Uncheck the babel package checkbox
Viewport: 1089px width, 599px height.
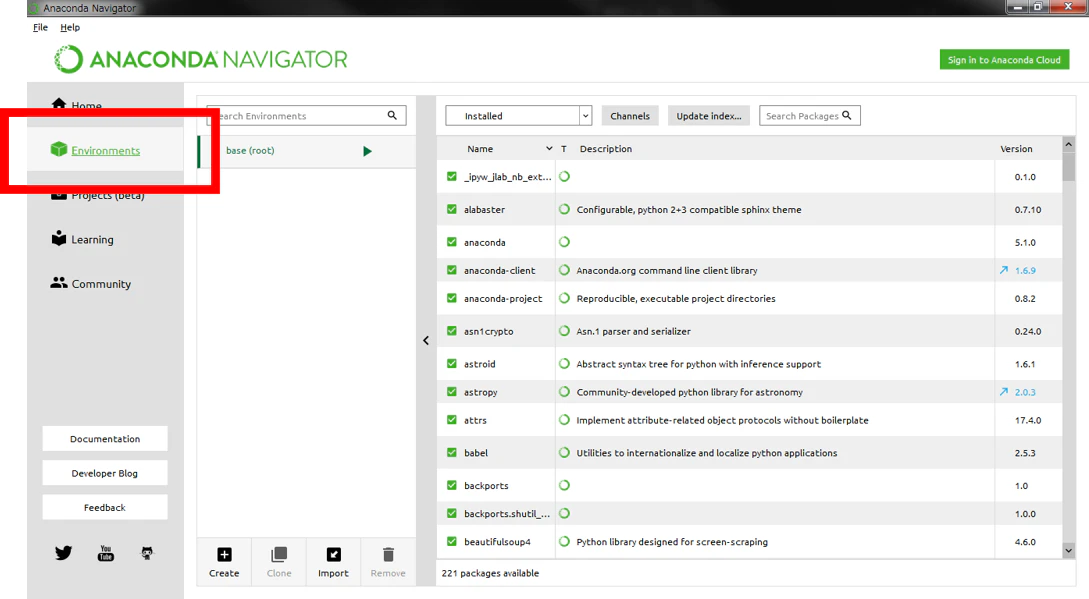[452, 452]
